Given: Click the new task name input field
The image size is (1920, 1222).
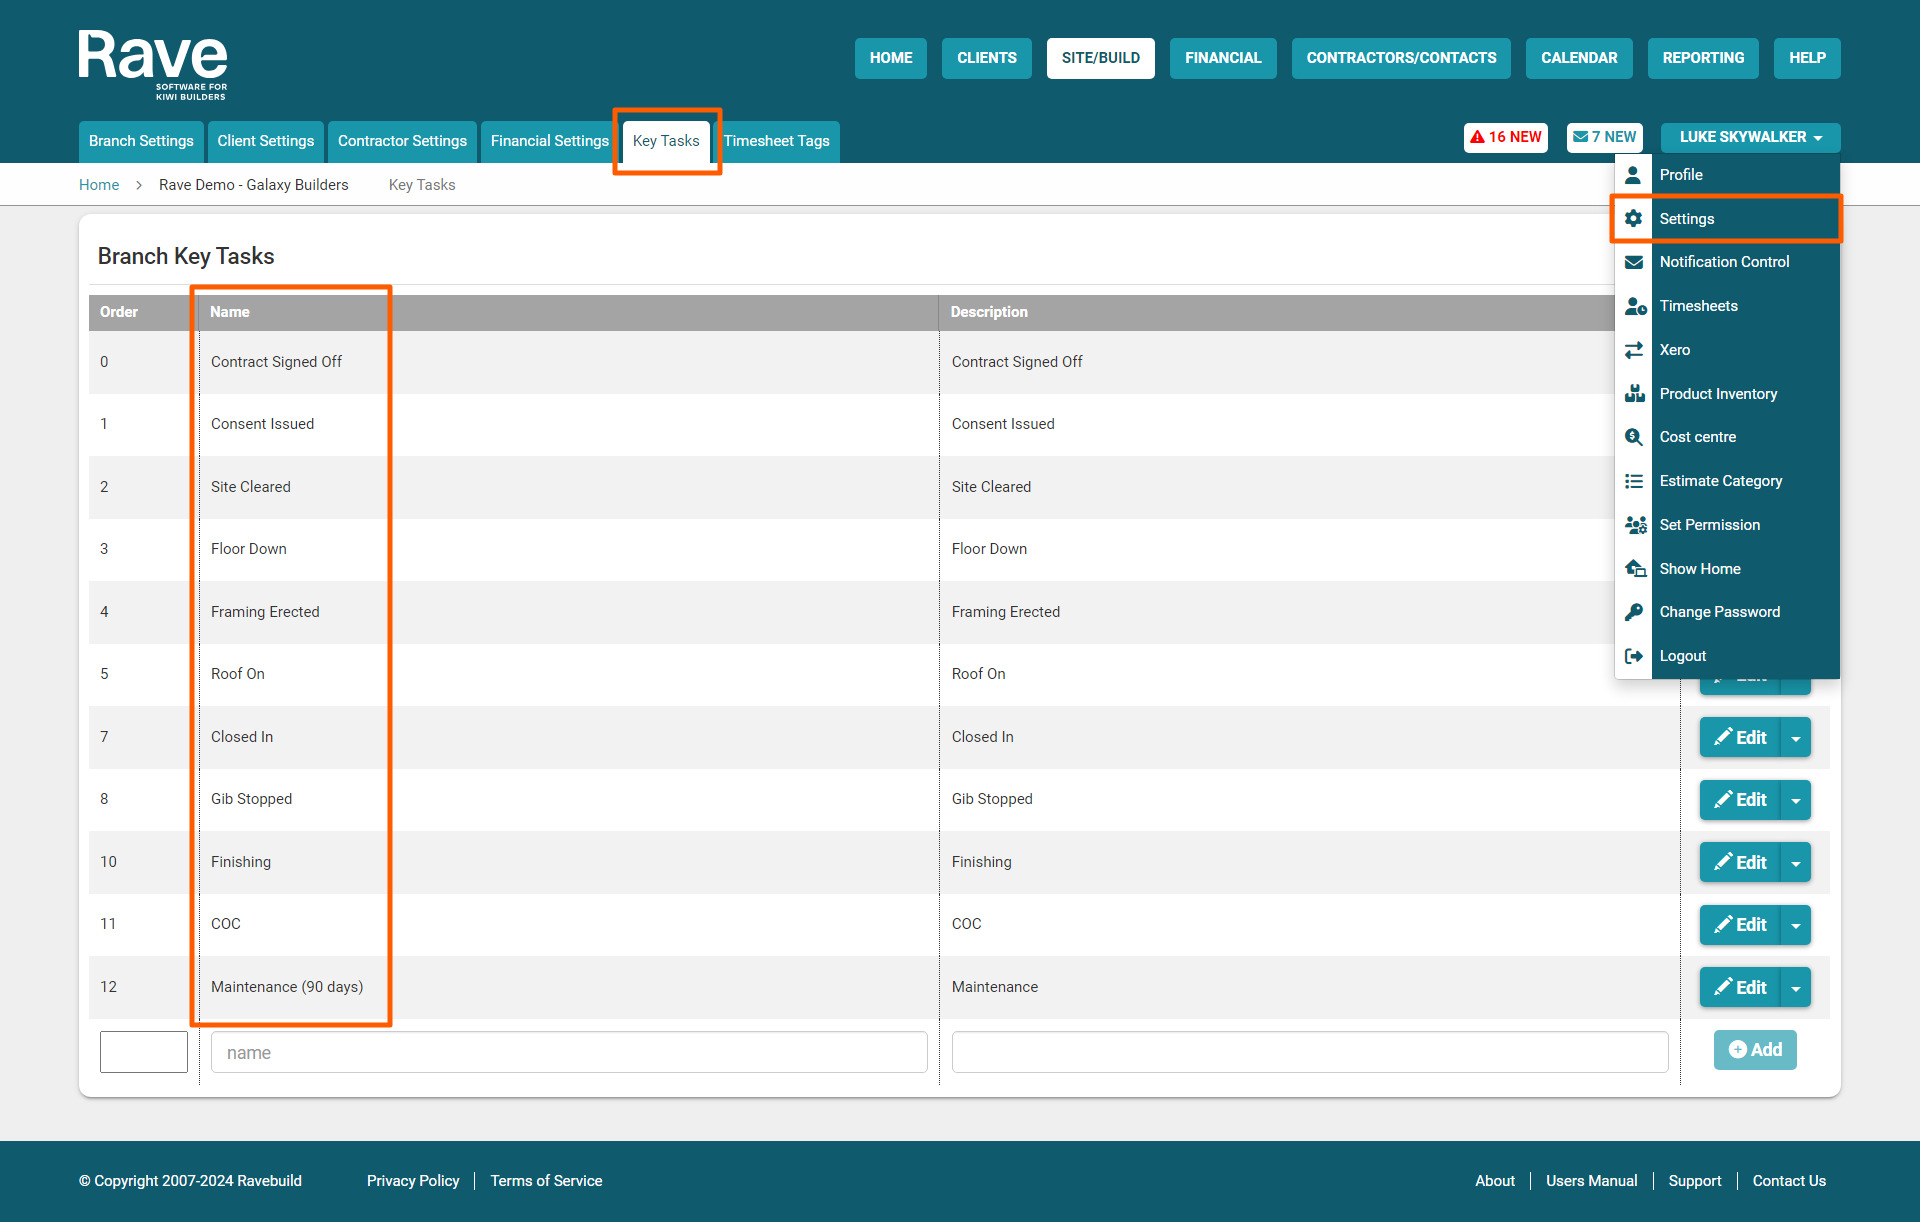Looking at the screenshot, I should 569,1052.
